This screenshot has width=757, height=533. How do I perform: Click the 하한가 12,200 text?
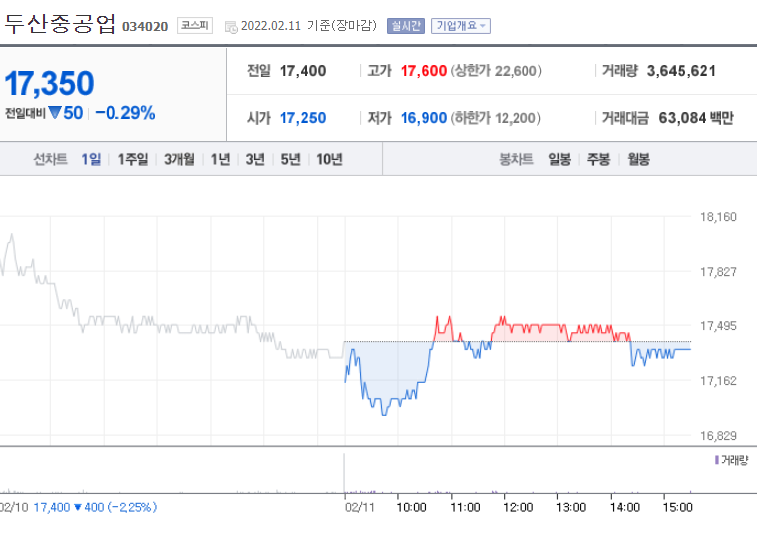pyautogui.click(x=496, y=118)
